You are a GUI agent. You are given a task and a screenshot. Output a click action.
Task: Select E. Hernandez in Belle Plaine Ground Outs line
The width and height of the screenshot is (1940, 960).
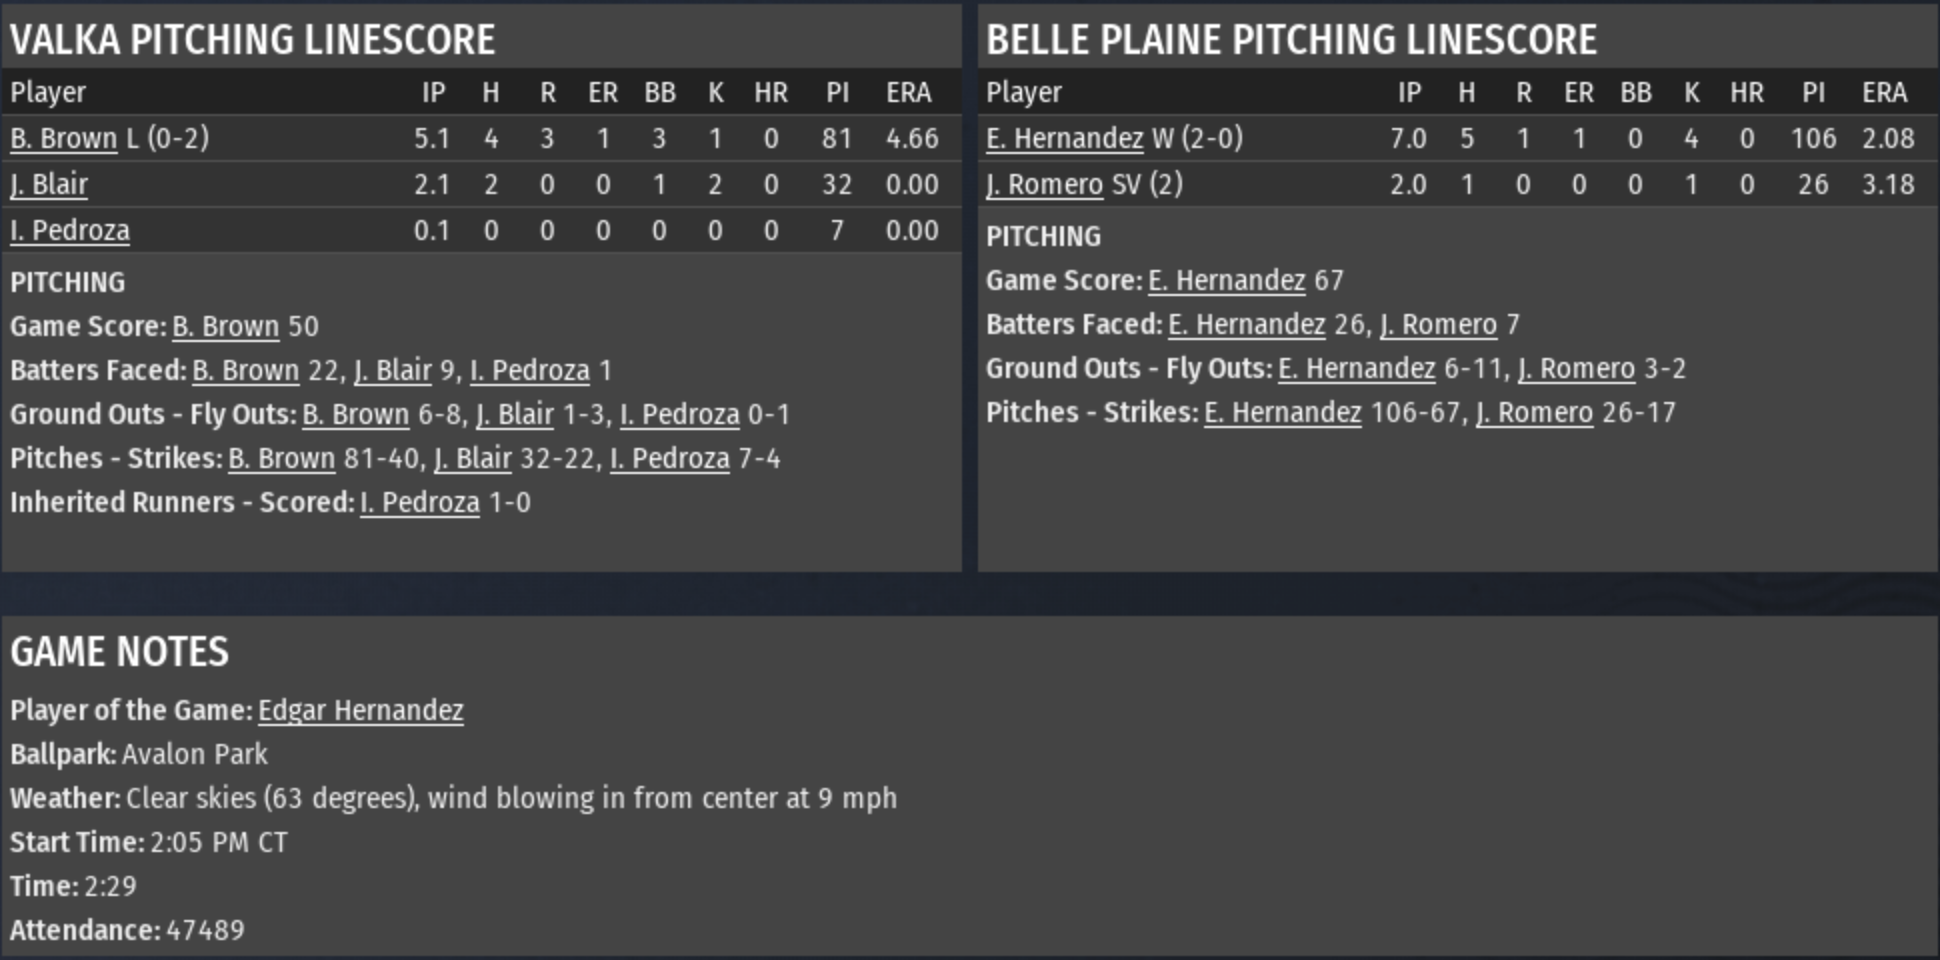tap(1356, 368)
